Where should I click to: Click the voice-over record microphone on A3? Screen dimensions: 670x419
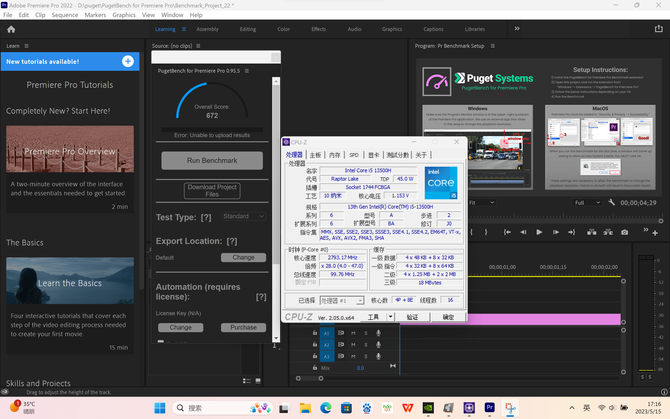379,356
